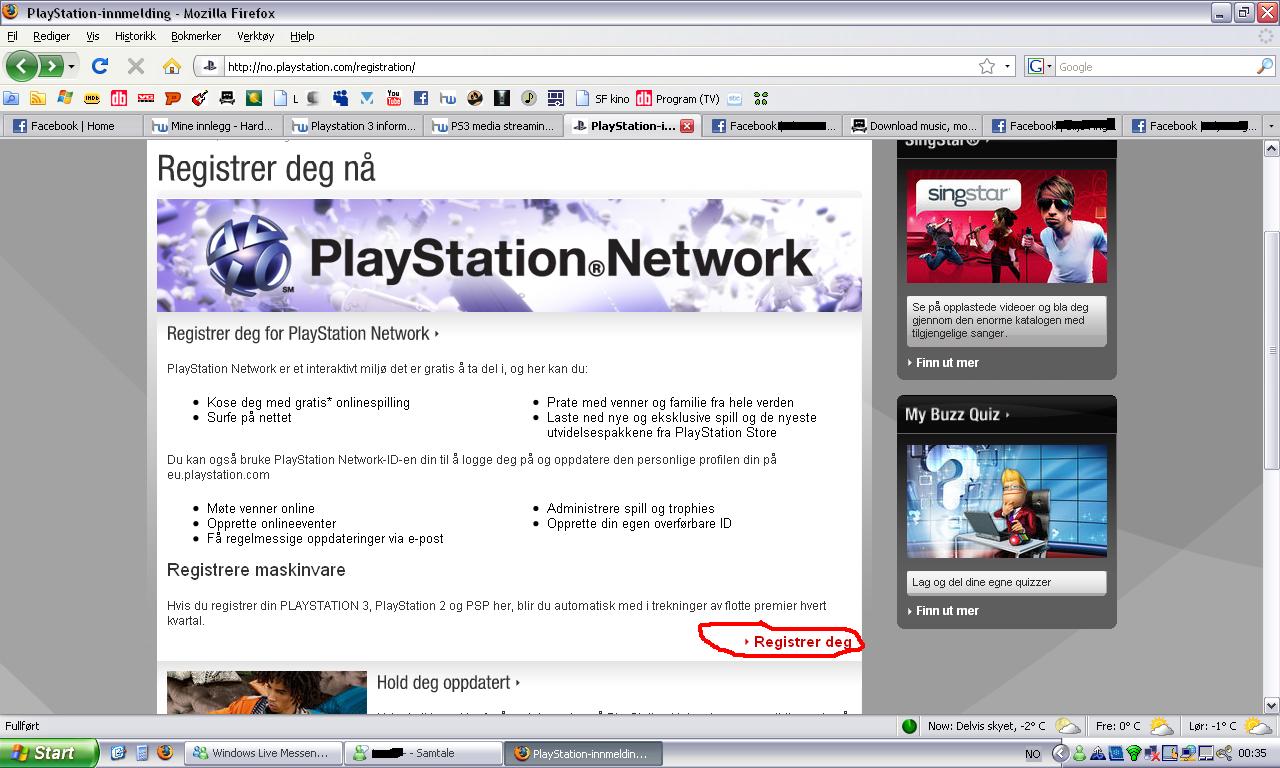The height and width of the screenshot is (768, 1280).
Task: Expand hidden system tray icons arrow
Action: 1060,753
